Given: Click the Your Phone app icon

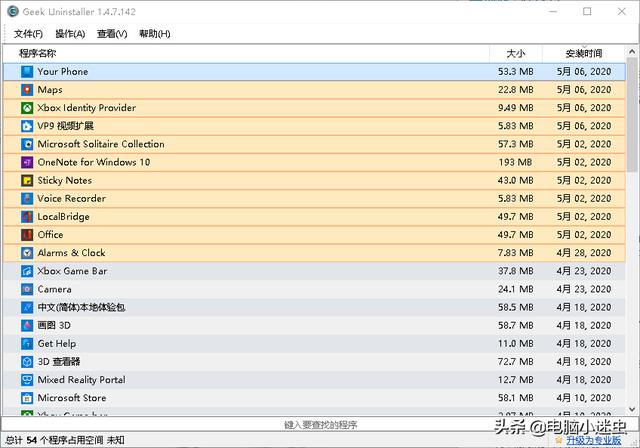Looking at the screenshot, I should pos(27,72).
